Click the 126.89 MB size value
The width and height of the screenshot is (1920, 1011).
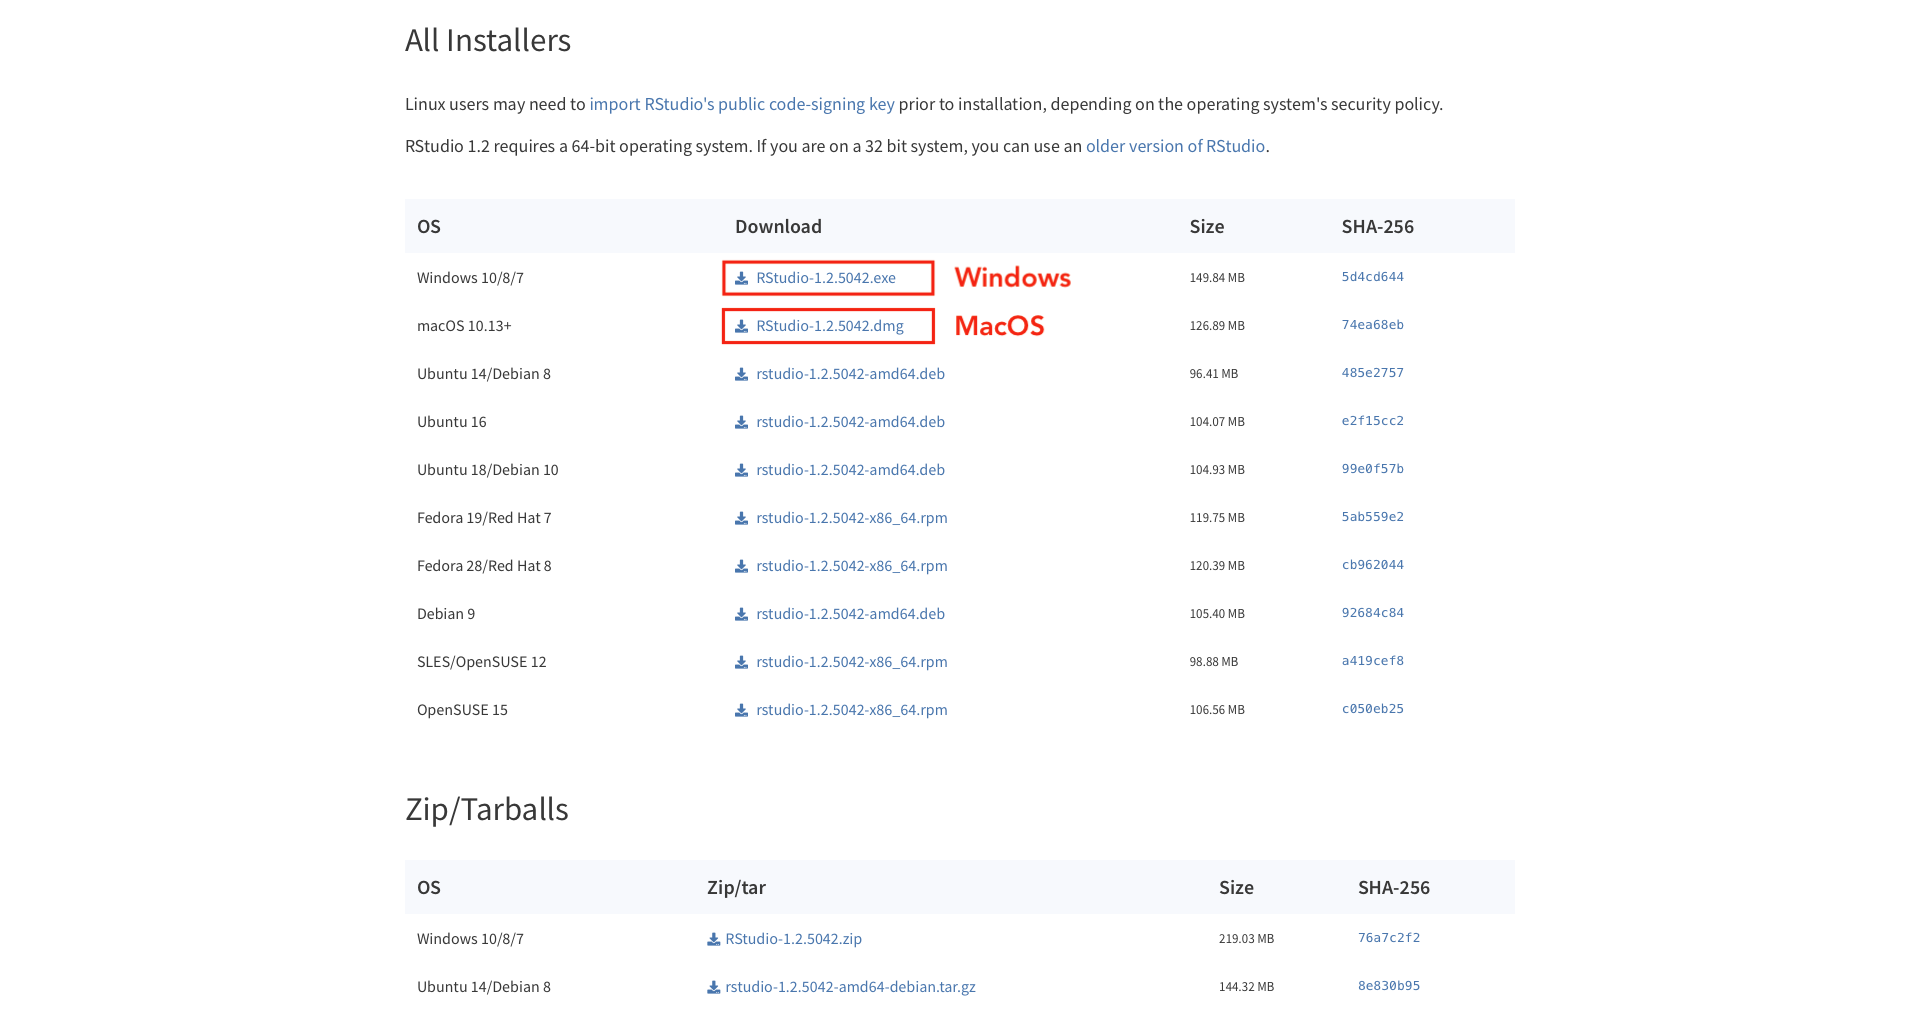tap(1217, 326)
